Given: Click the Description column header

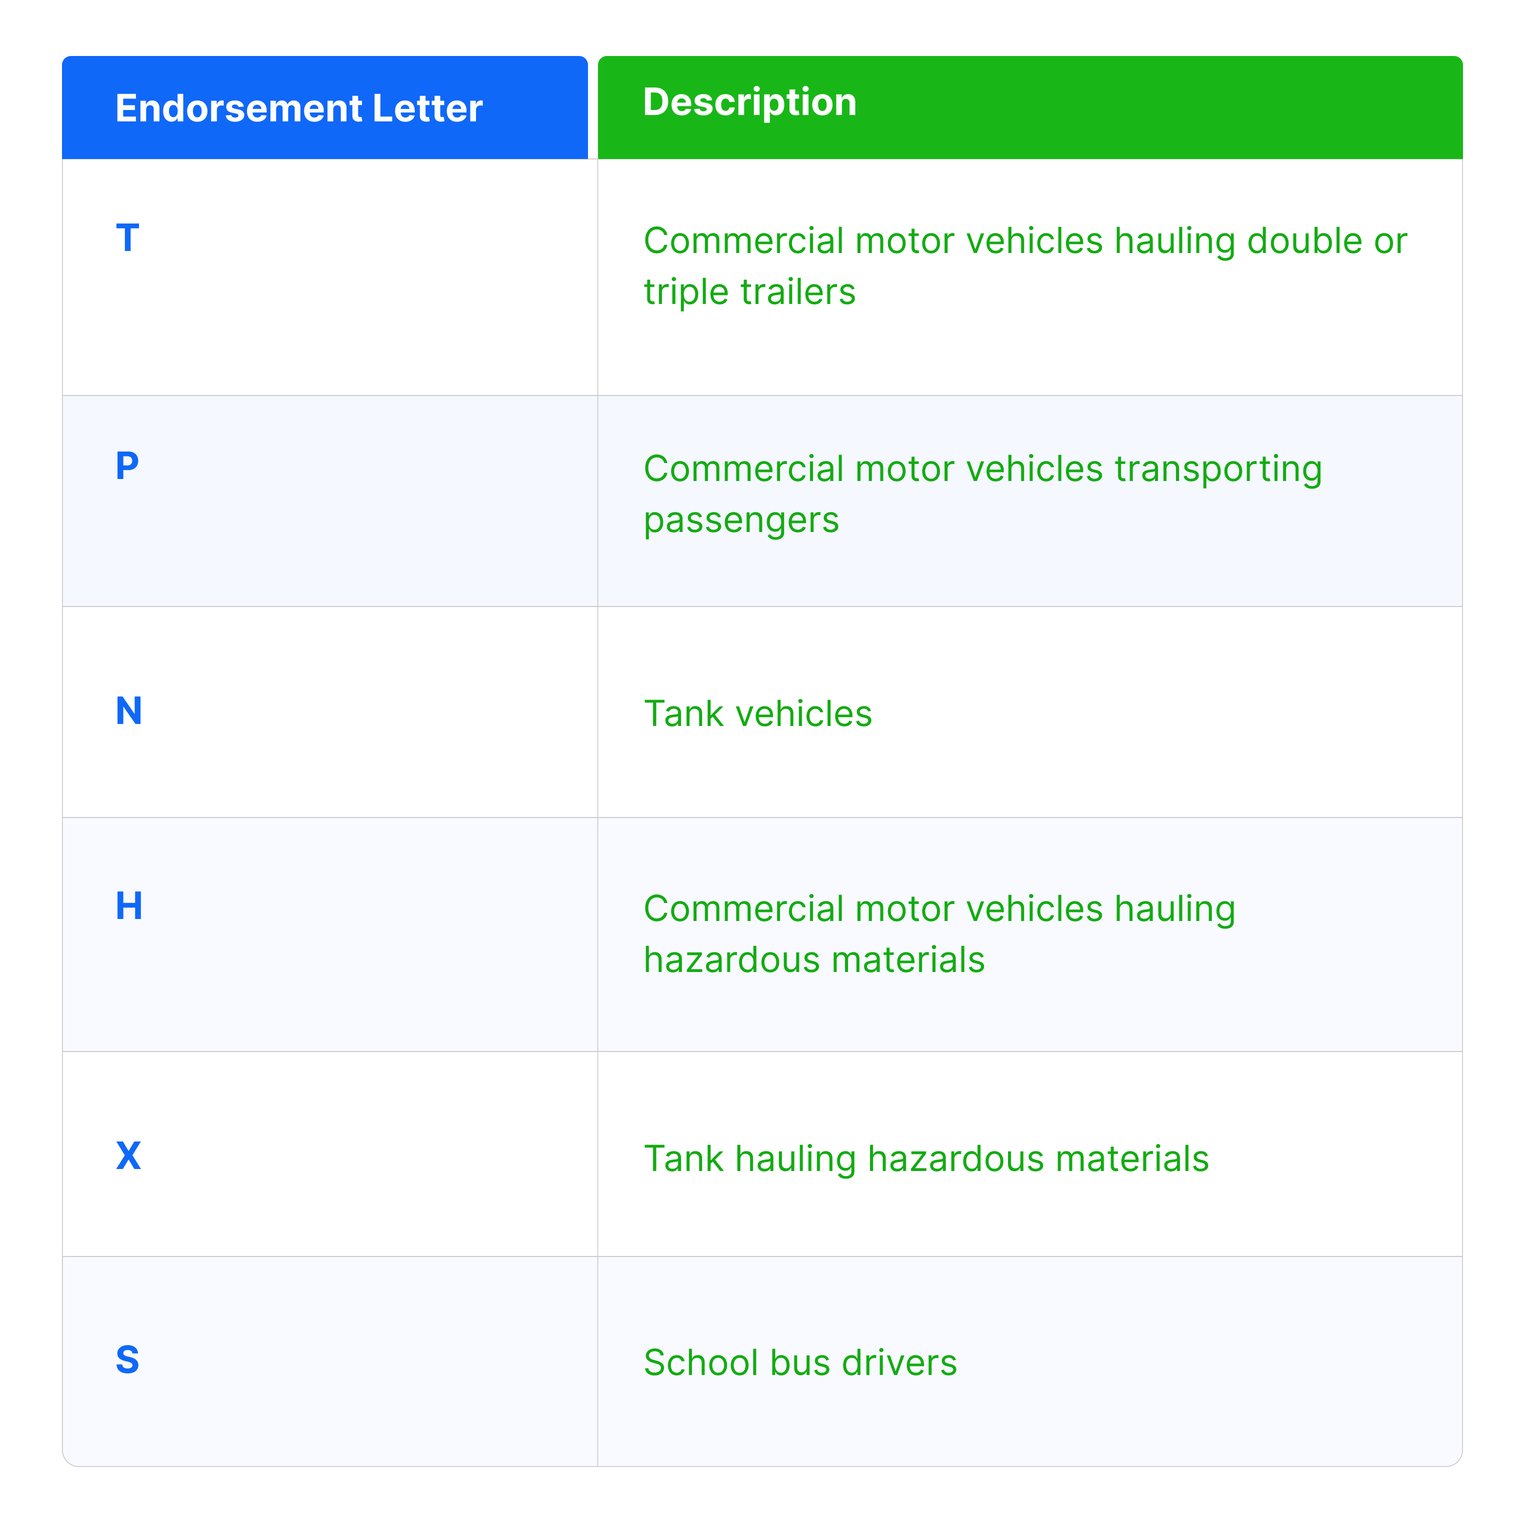Looking at the screenshot, I should [x=749, y=102].
